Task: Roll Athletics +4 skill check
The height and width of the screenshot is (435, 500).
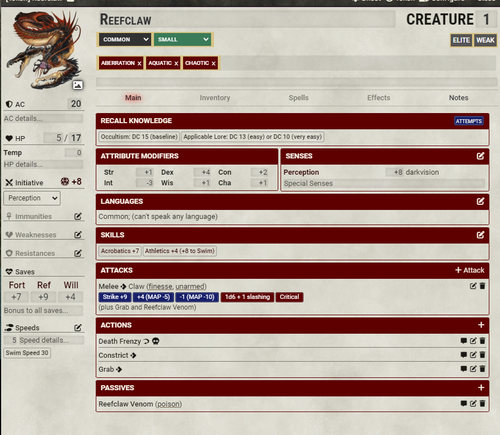Action: 180,251
